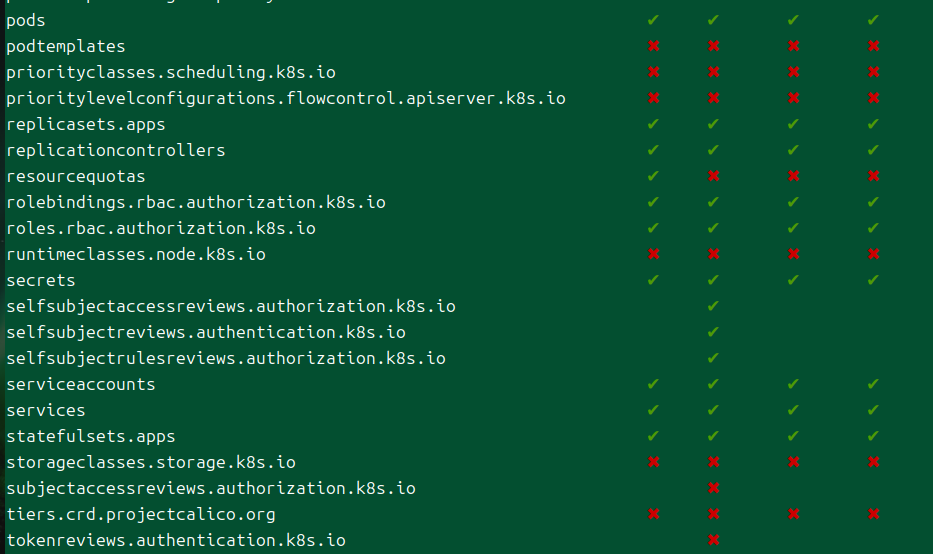
Task: Click the first-column green check in pods row
Action: tap(653, 20)
